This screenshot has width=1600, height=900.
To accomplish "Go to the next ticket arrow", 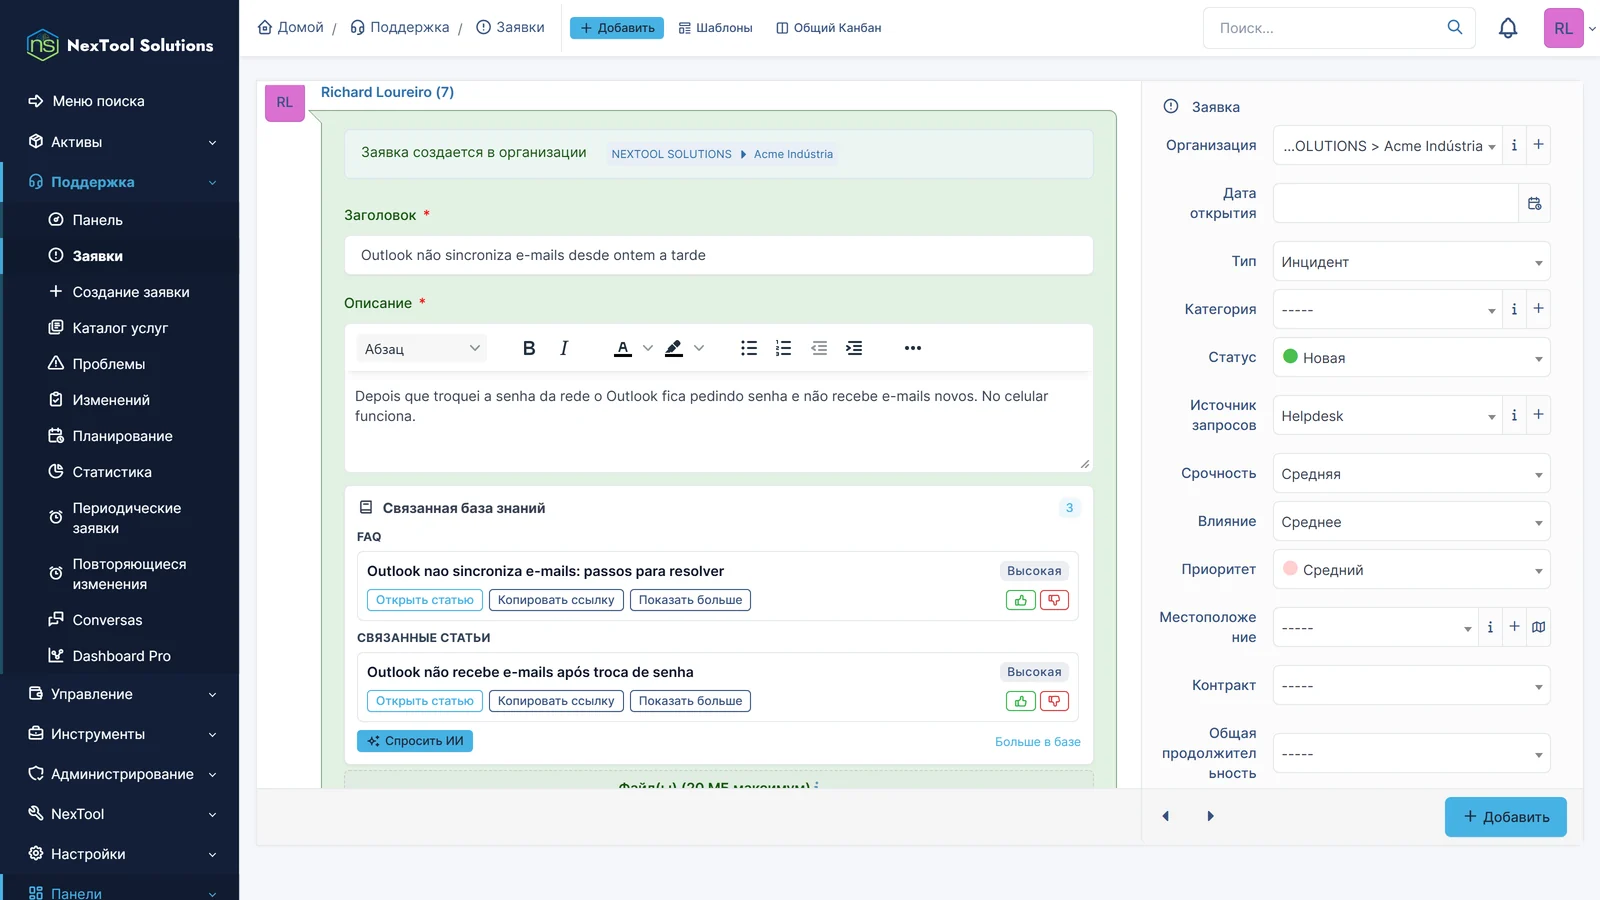I will pos(1210,816).
